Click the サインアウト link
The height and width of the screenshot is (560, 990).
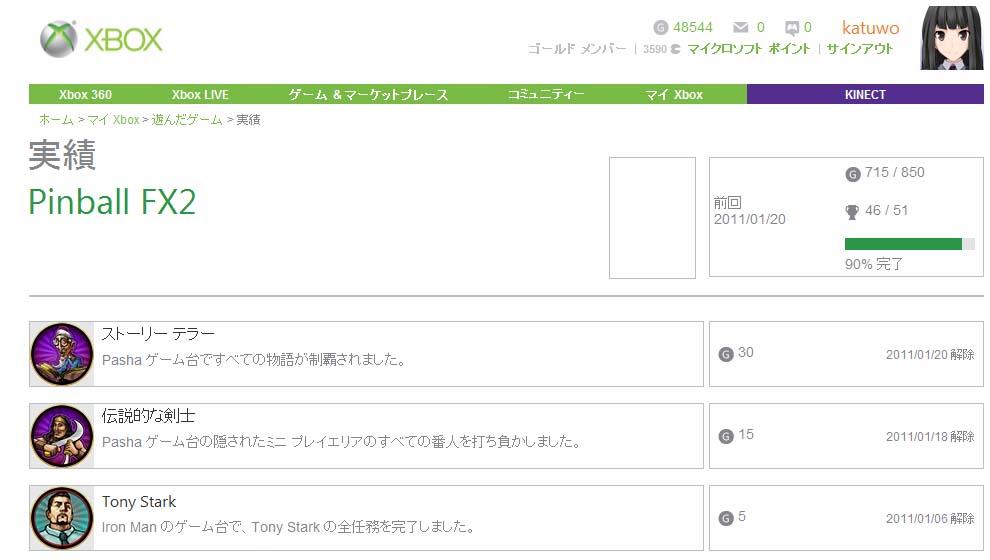point(860,49)
